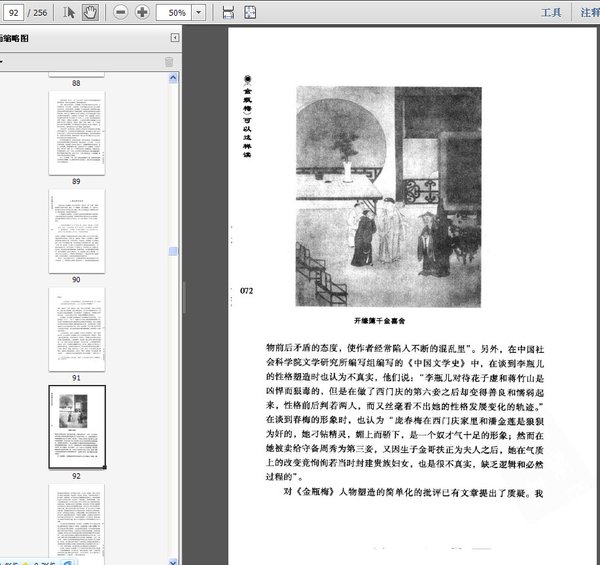Click the page number 072
This screenshot has width=600, height=565.
246,291
